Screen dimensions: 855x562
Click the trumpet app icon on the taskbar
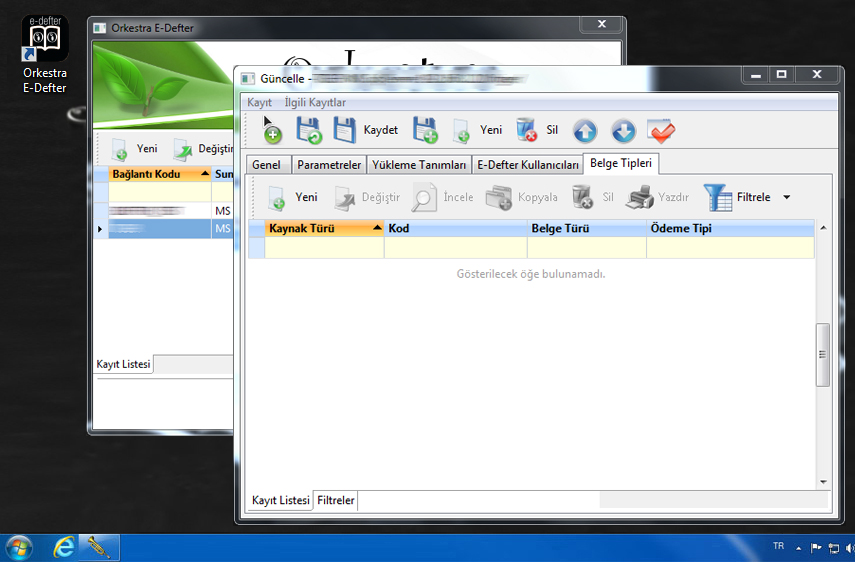pos(99,547)
